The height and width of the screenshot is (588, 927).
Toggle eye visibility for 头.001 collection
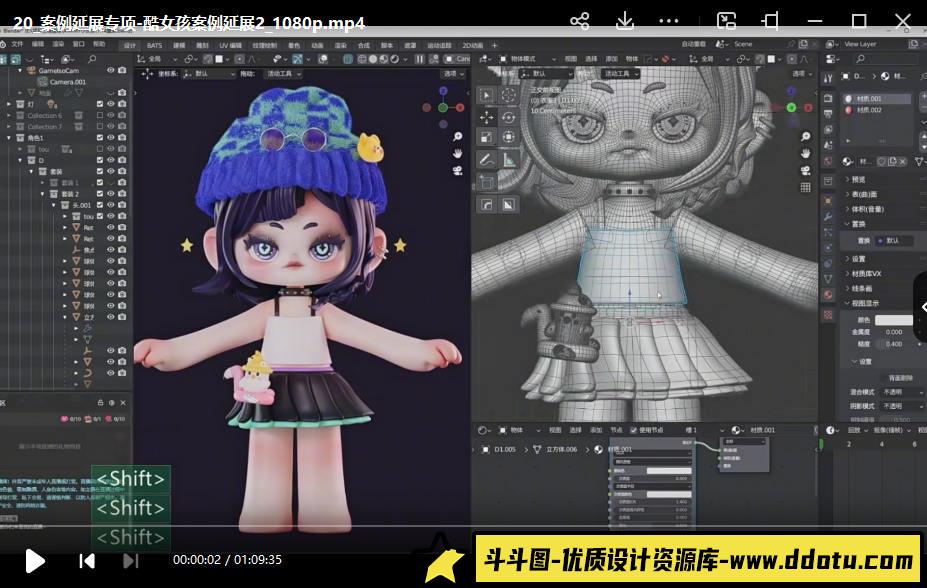click(111, 205)
